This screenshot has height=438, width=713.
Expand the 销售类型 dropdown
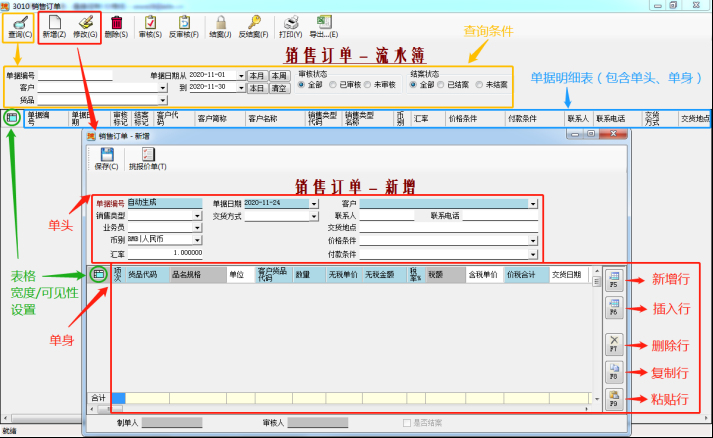coord(198,215)
